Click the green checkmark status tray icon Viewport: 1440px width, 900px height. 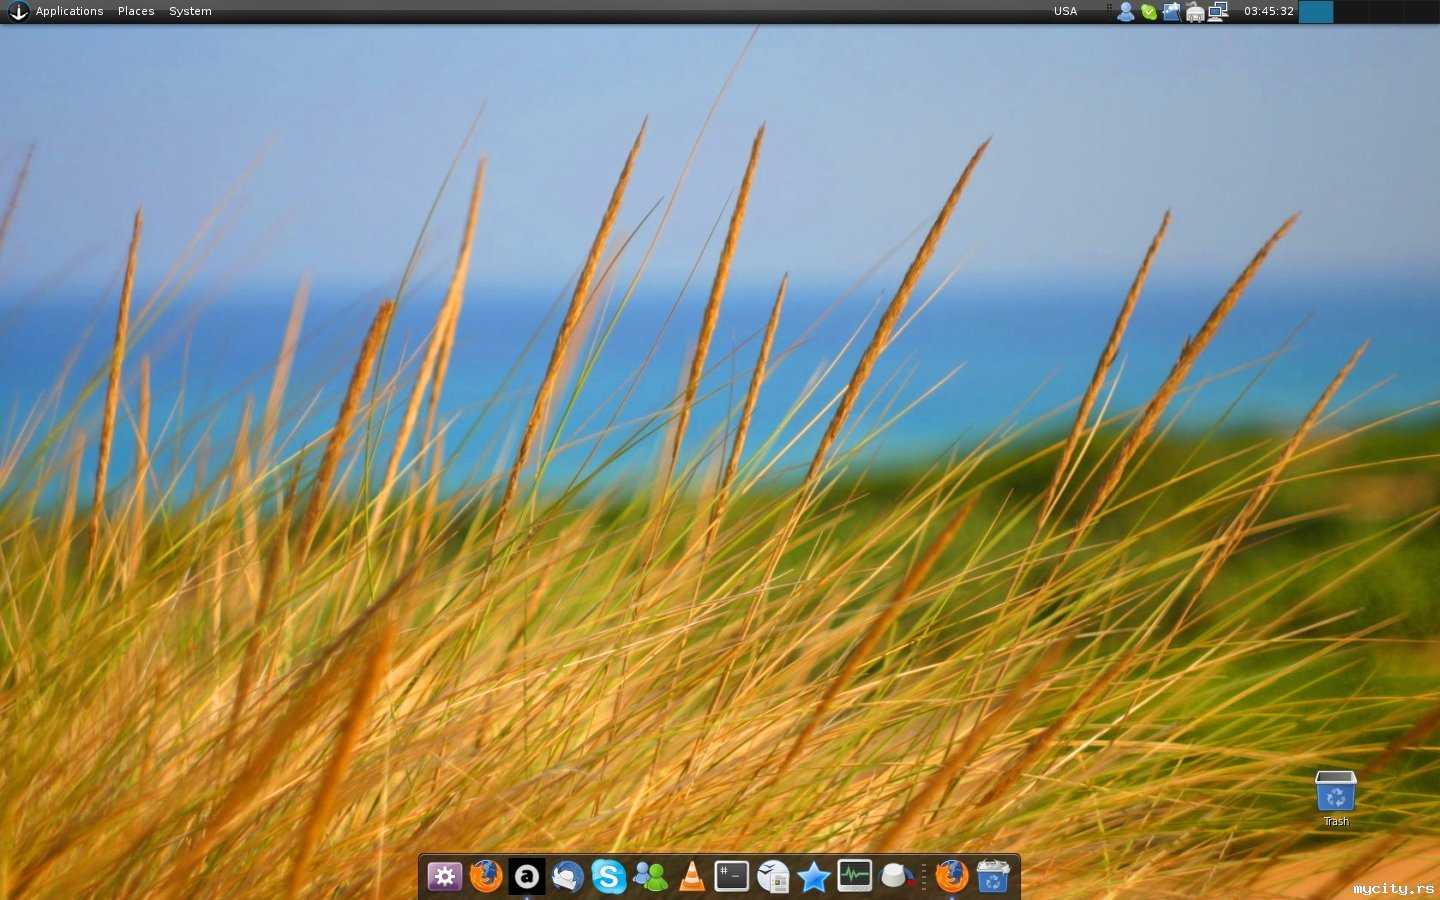pyautogui.click(x=1149, y=12)
